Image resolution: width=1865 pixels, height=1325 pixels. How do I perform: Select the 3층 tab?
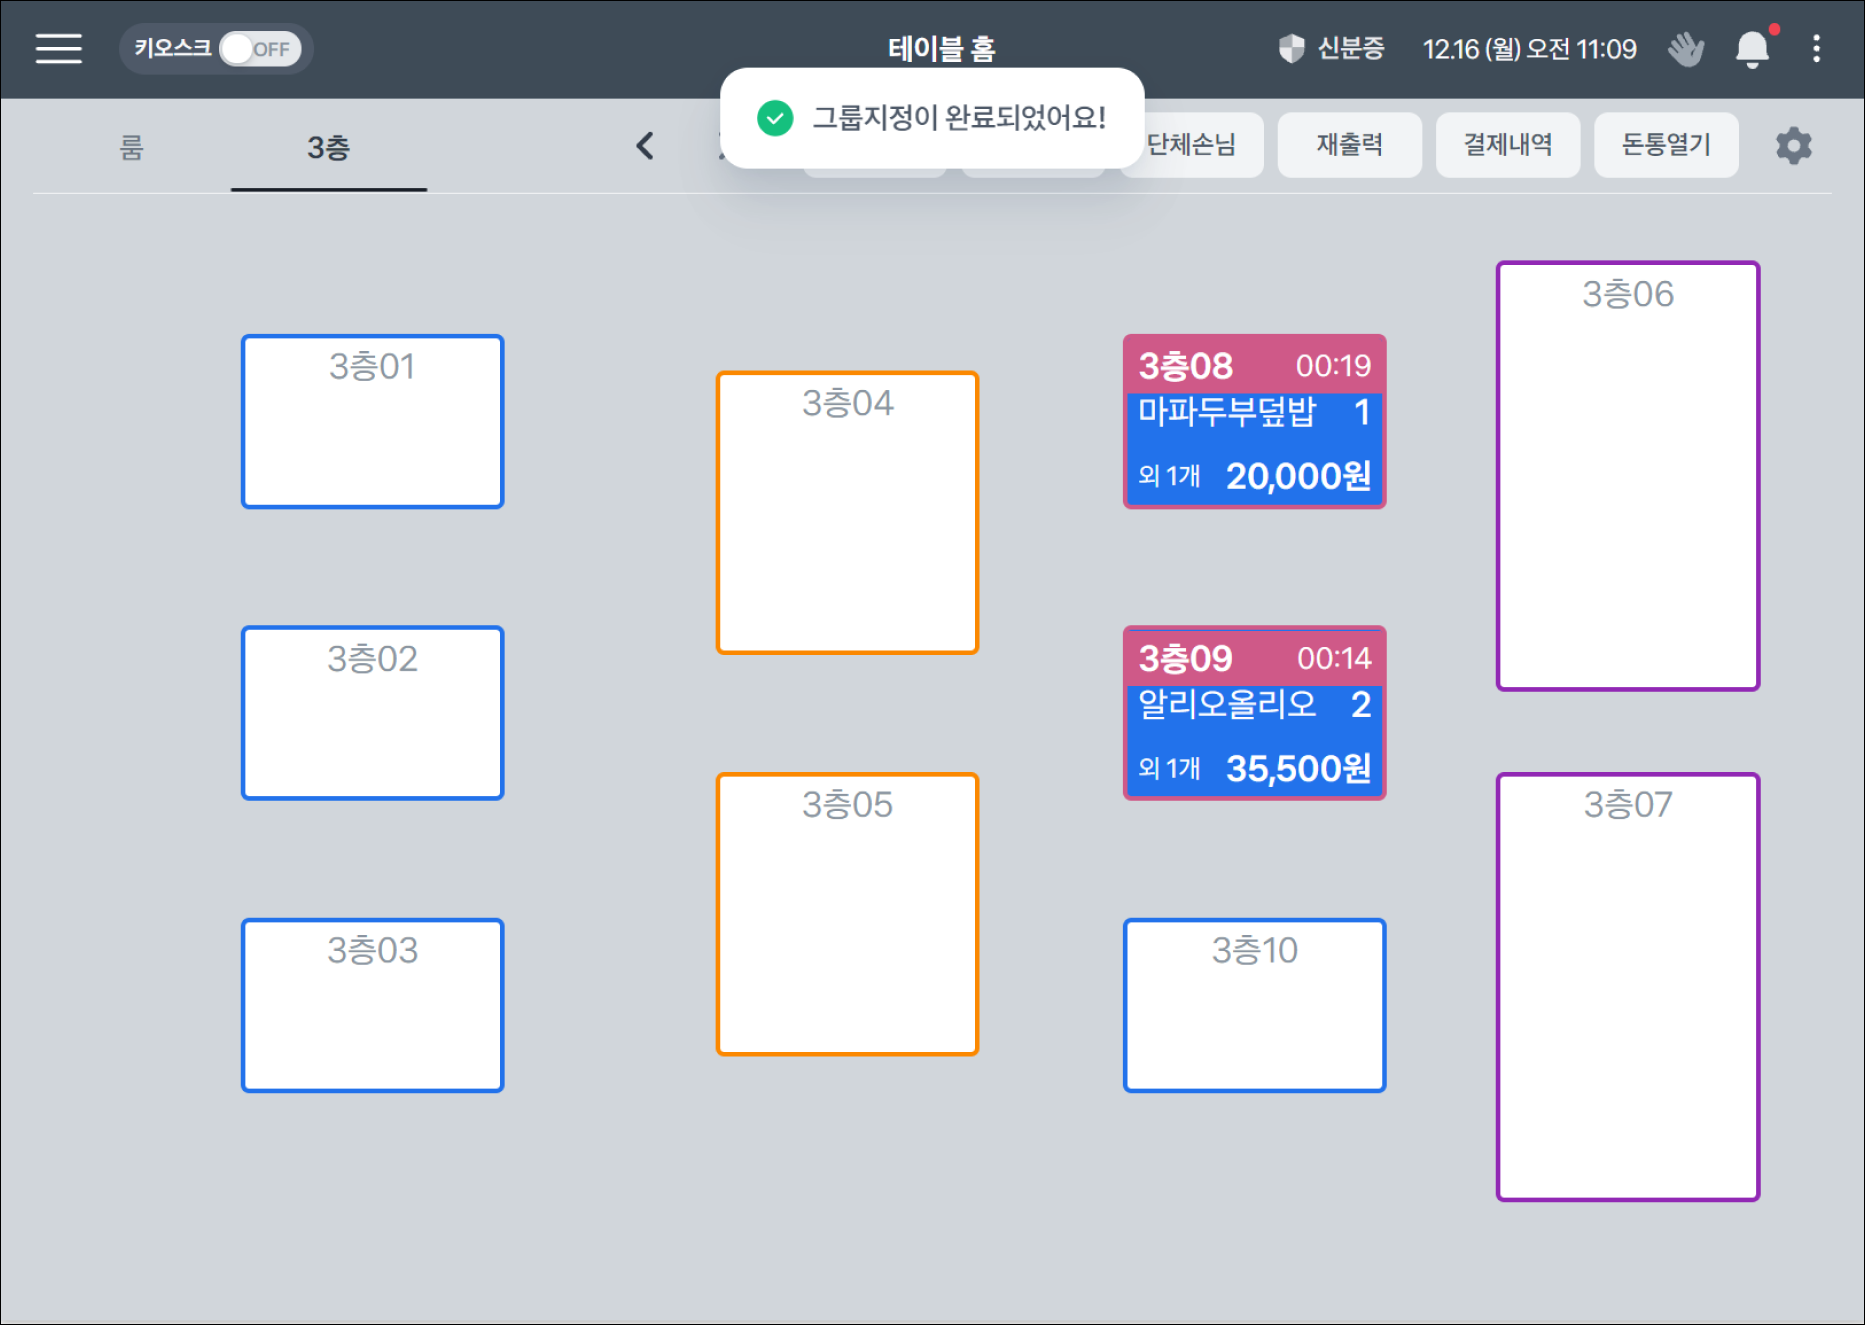coord(328,148)
